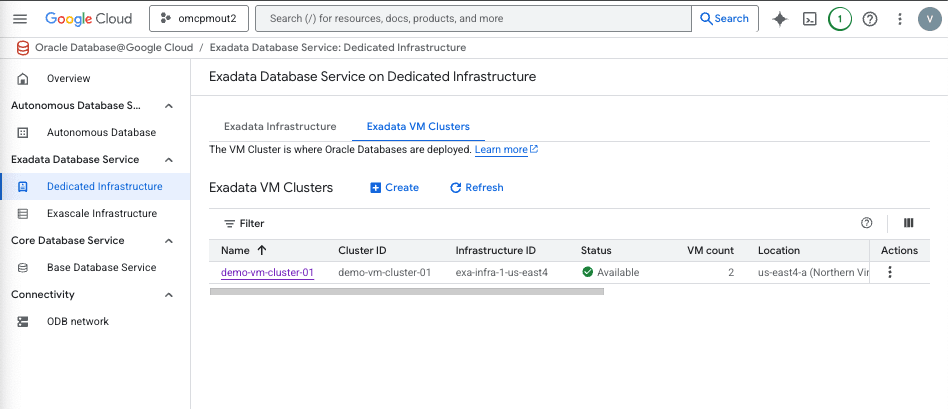Click the Cluster ID column header
This screenshot has height=409, width=948.
click(362, 250)
